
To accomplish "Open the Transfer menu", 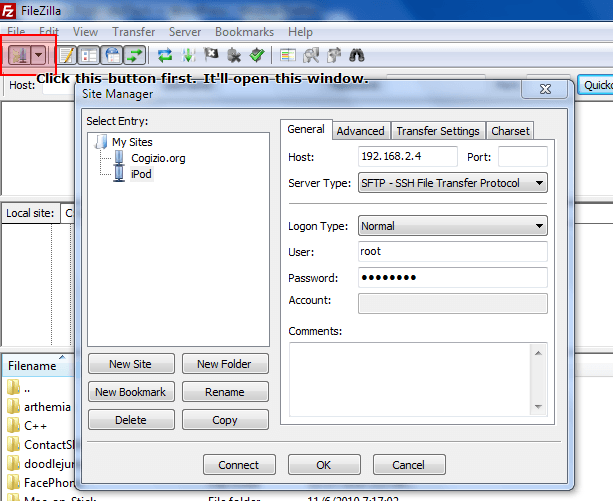I will point(134,32).
